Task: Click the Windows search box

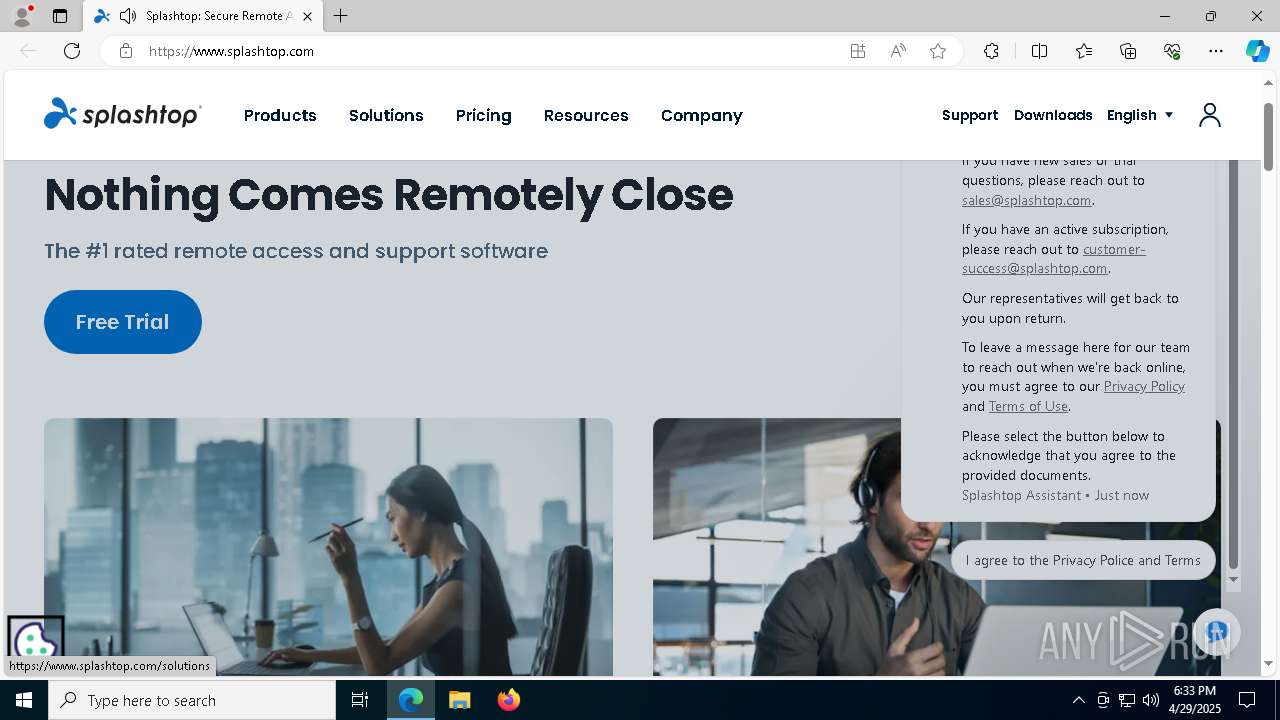Action: [192, 700]
